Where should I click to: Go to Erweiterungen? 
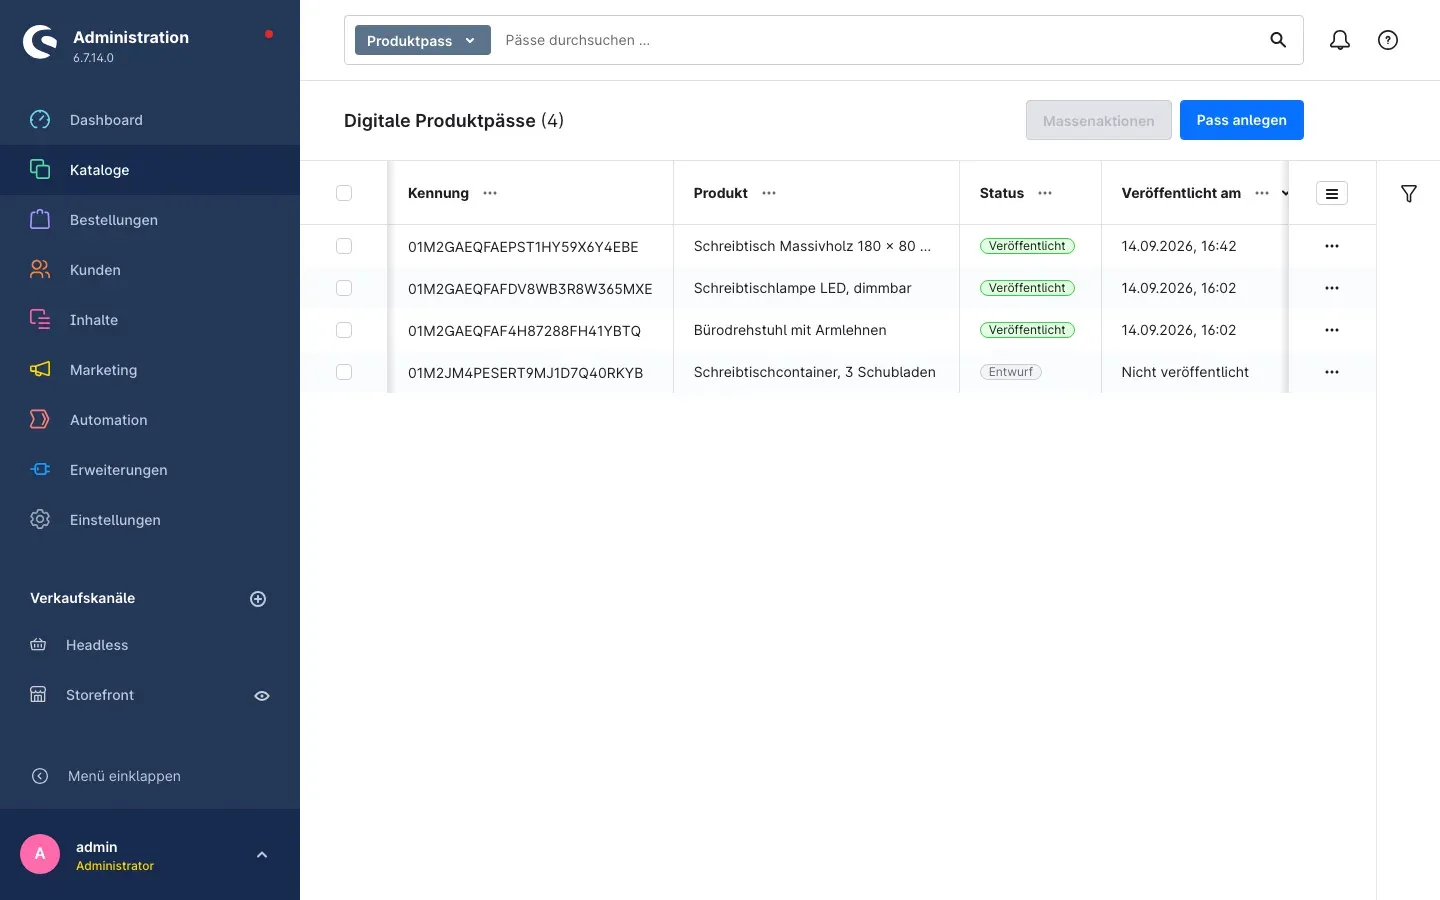tap(150, 470)
